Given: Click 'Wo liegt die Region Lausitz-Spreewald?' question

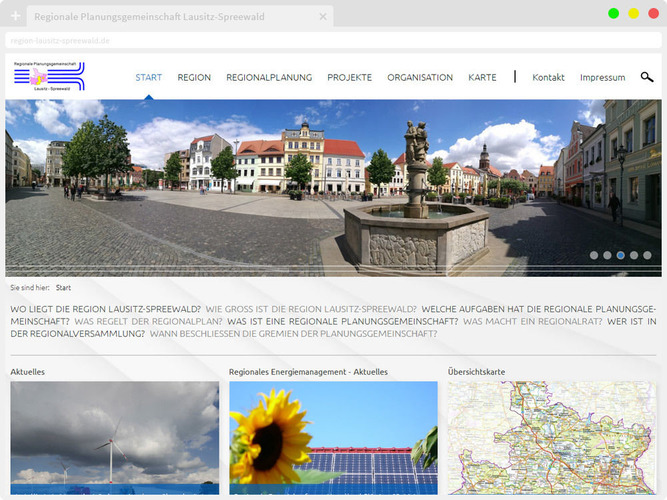Looking at the screenshot, I should click(105, 309).
